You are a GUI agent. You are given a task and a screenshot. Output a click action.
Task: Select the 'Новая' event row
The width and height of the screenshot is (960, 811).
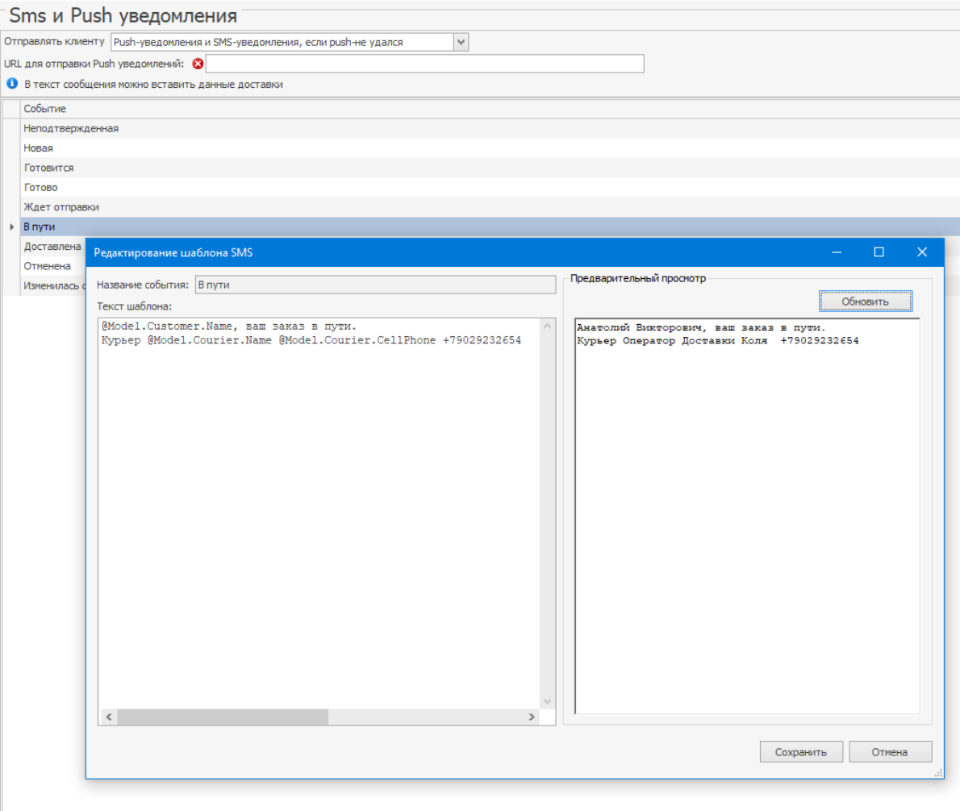39,148
